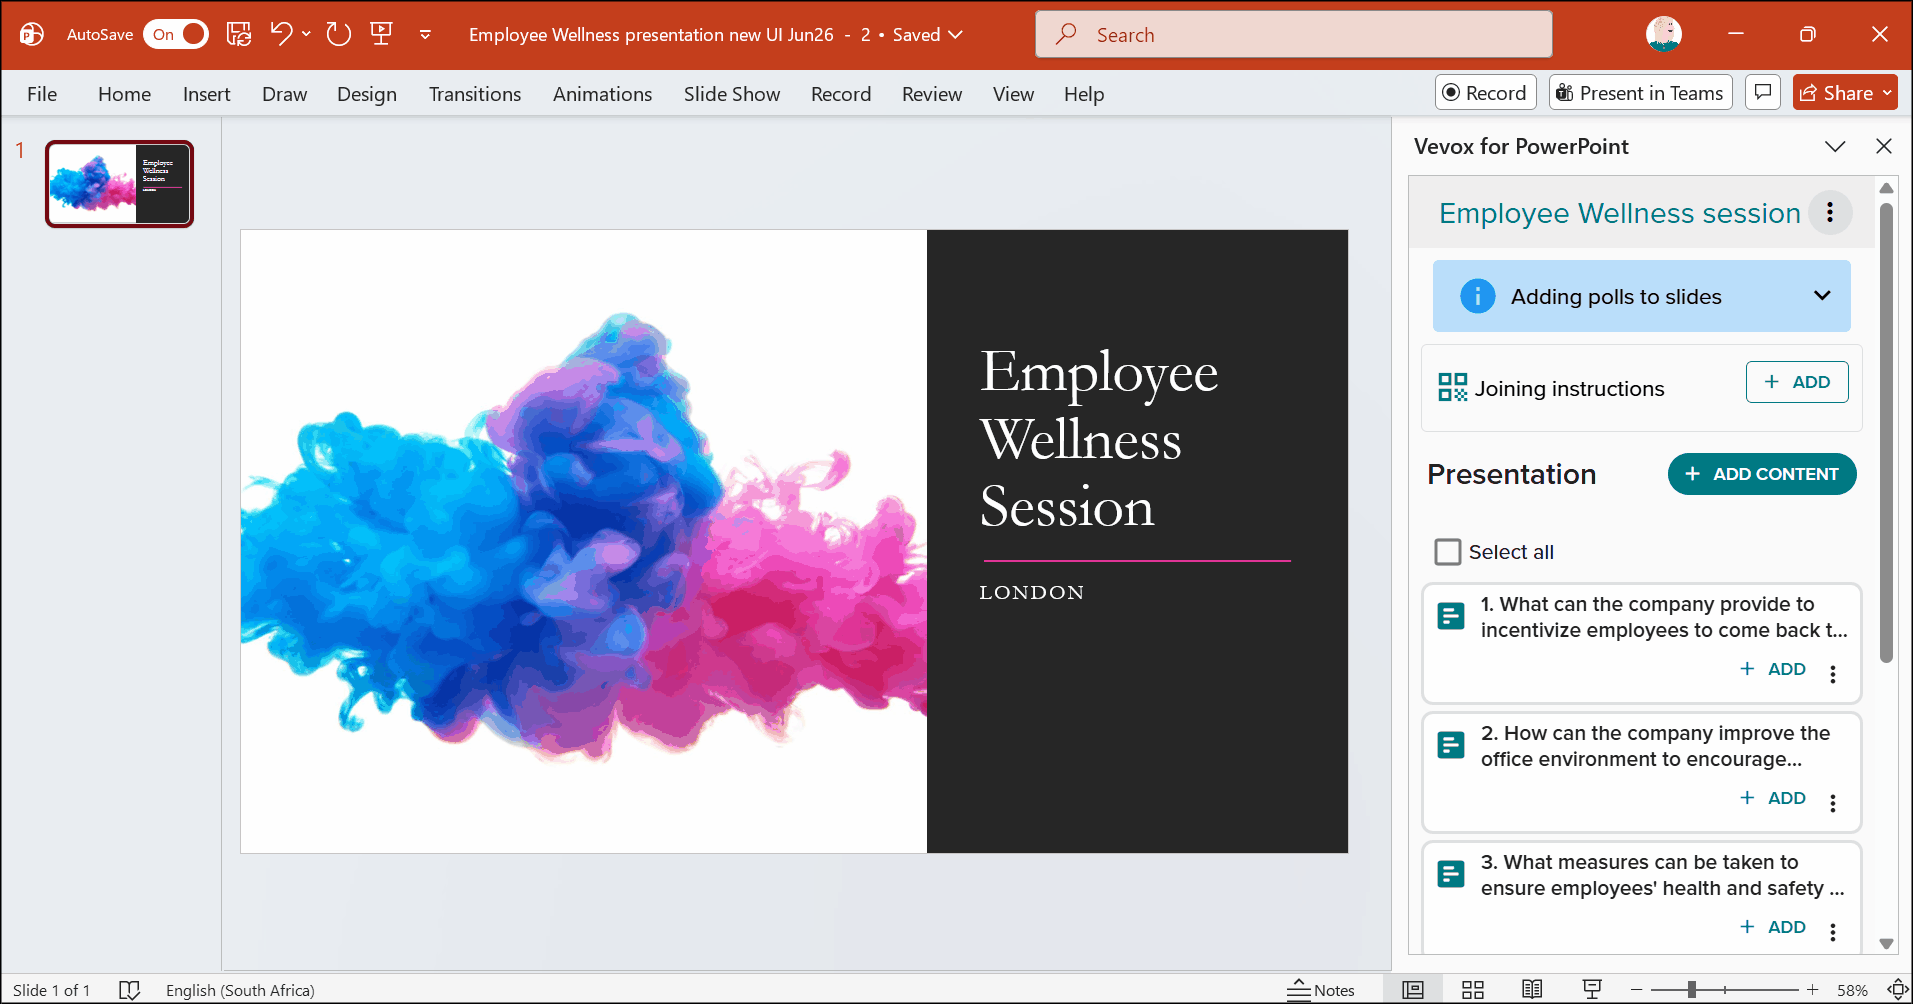The image size is (1913, 1004).
Task: Open the Help tab
Action: pos(1084,94)
